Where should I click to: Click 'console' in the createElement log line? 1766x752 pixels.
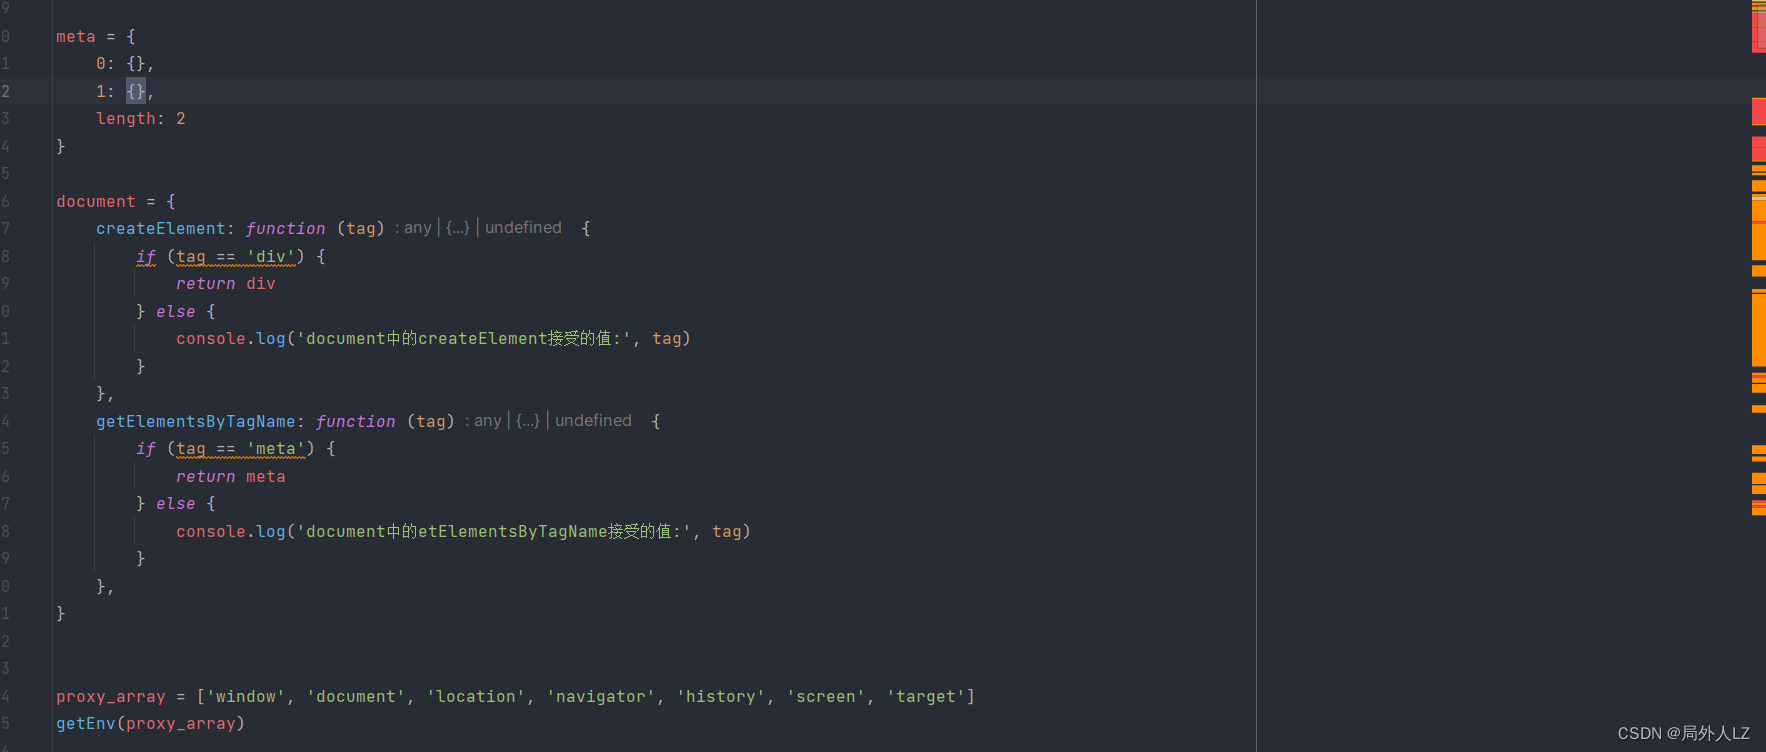pyautogui.click(x=211, y=339)
